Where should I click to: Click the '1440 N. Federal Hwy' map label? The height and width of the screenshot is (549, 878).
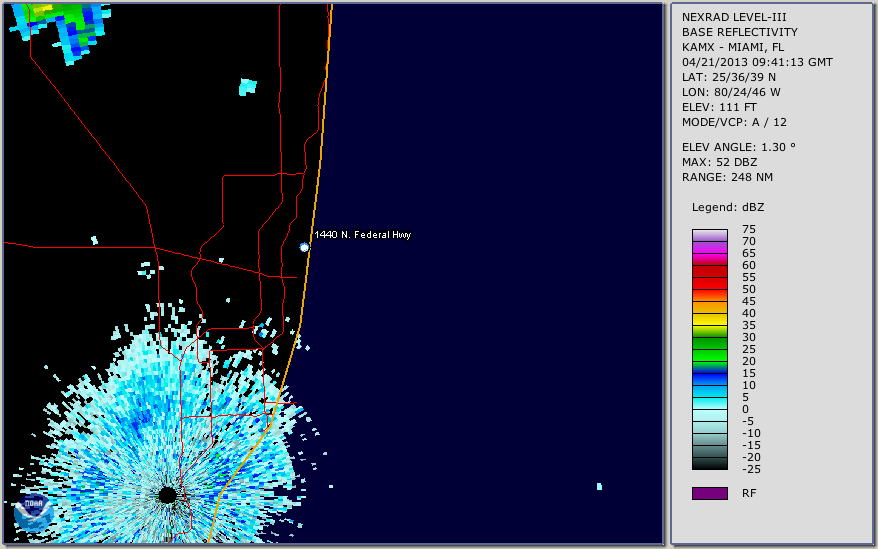tap(363, 235)
